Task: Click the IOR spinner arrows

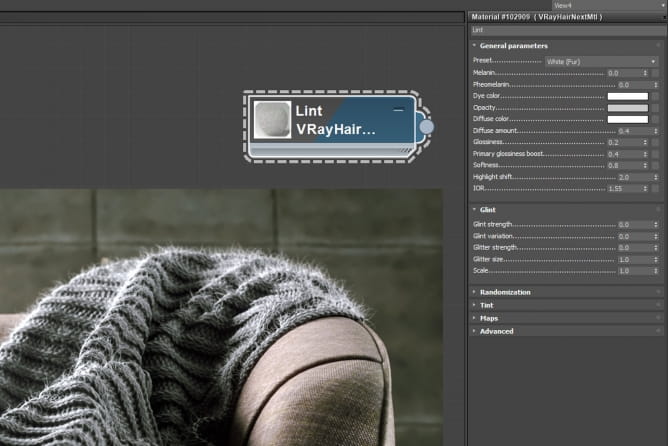Action: click(644, 188)
